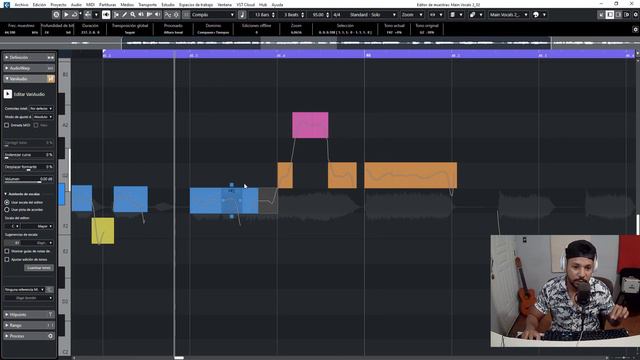Click the Hitpoints filter icon
Image resolution: width=640 pixels, height=360 pixels.
click(x=51, y=315)
